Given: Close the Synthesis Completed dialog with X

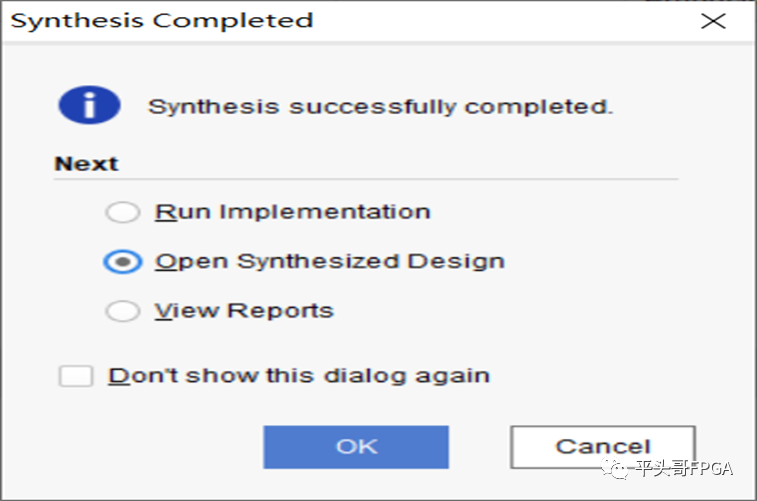Looking at the screenshot, I should (712, 21).
